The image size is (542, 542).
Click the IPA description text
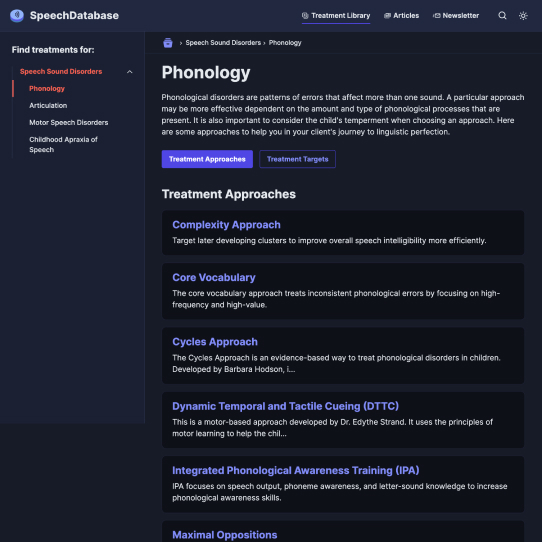(x=339, y=492)
